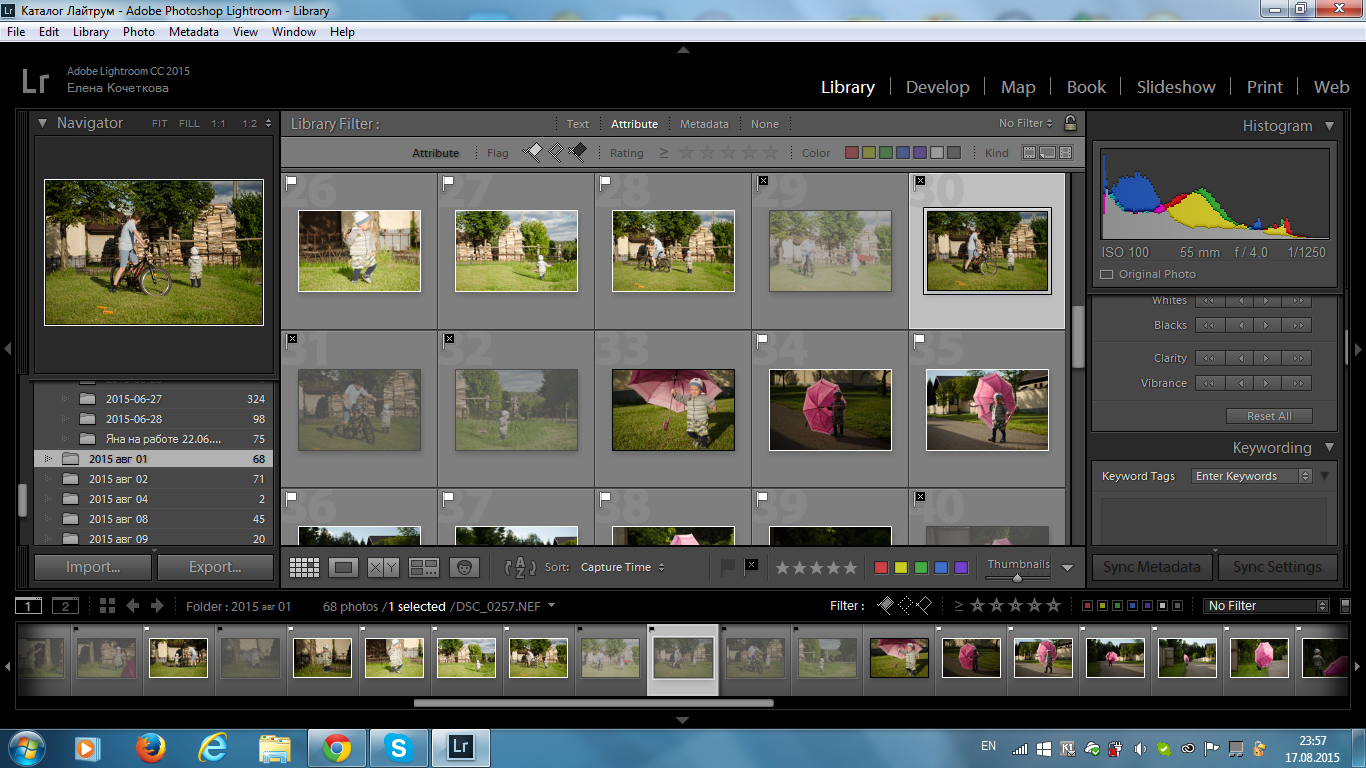Toggle the flag on thumbnail 33
This screenshot has height=768, width=1366.
point(605,340)
